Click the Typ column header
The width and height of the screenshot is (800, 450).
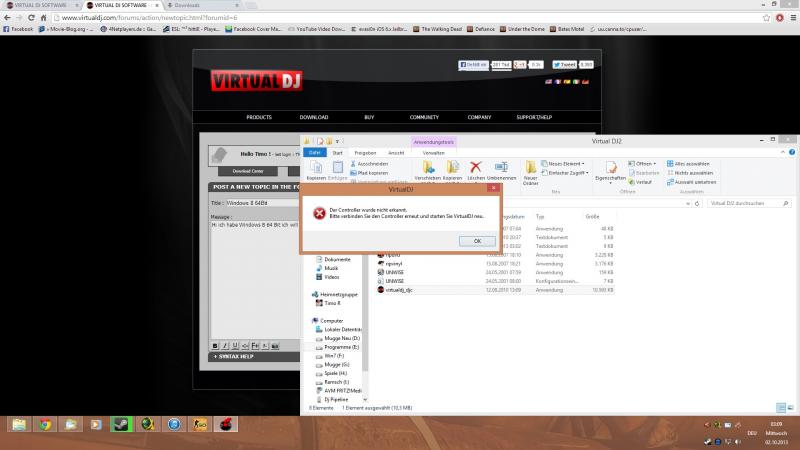540,217
